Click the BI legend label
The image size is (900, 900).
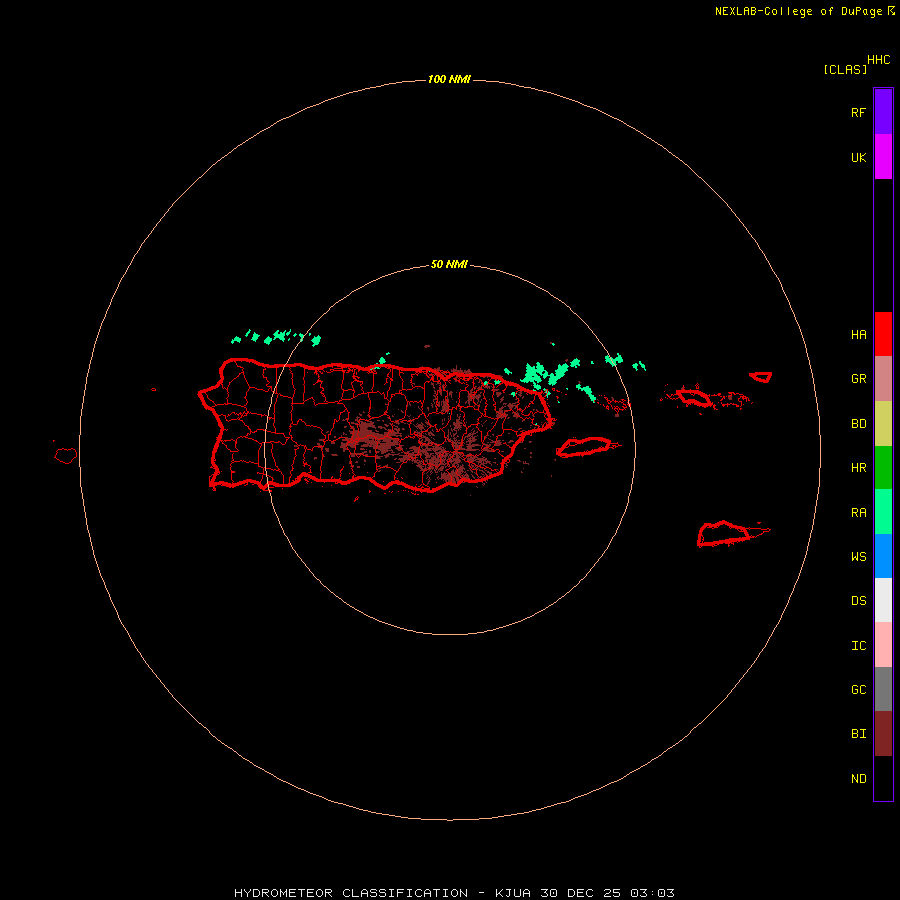[x=859, y=734]
